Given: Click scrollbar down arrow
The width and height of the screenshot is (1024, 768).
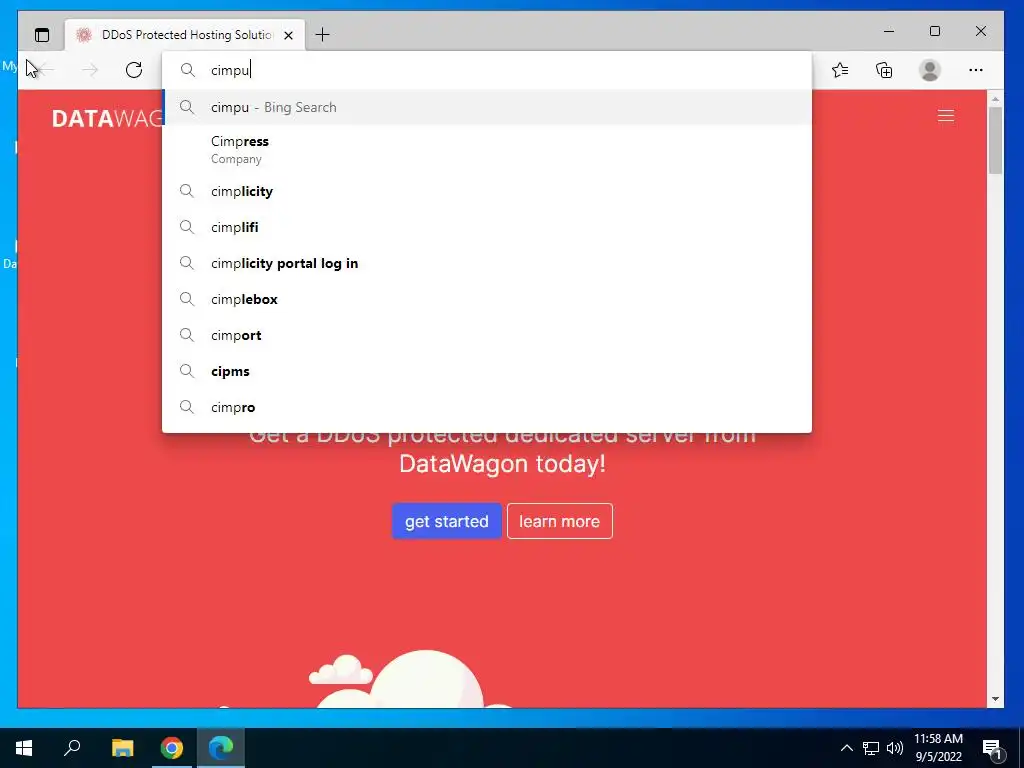Looking at the screenshot, I should click(x=995, y=699).
